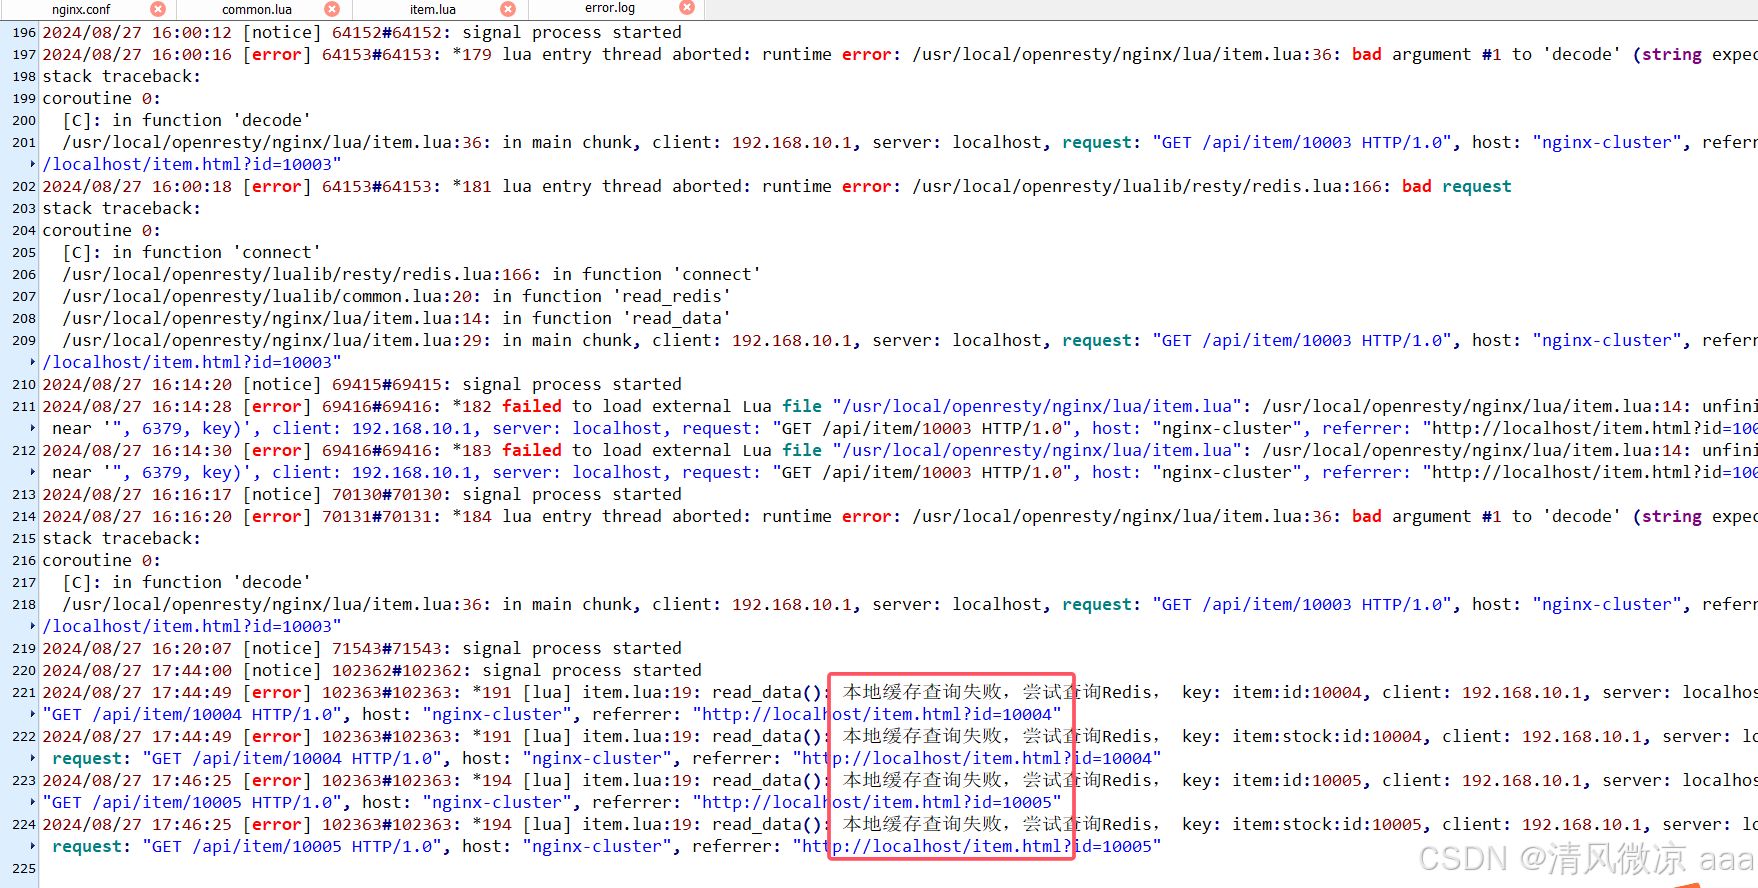This screenshot has height=888, width=1758.
Task: Click 'stack traceback:' on line 198
Action: [x=122, y=77]
